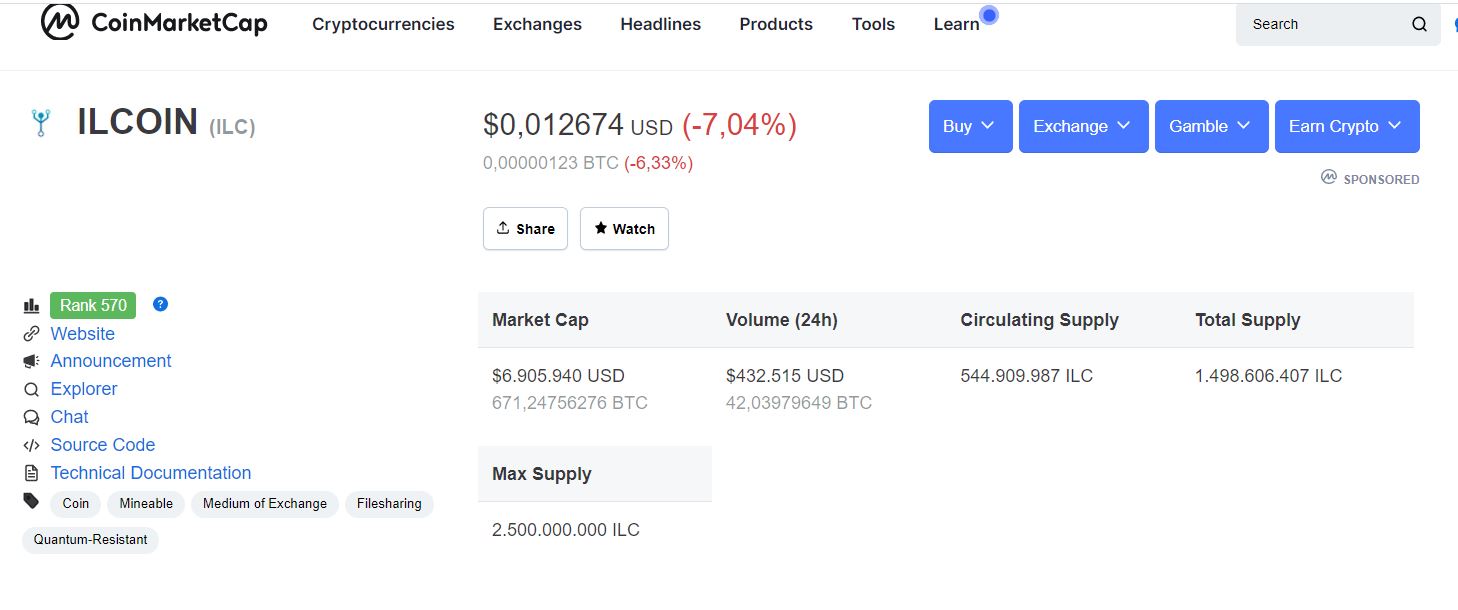
Task: Expand the Buy dropdown
Action: tap(970, 126)
